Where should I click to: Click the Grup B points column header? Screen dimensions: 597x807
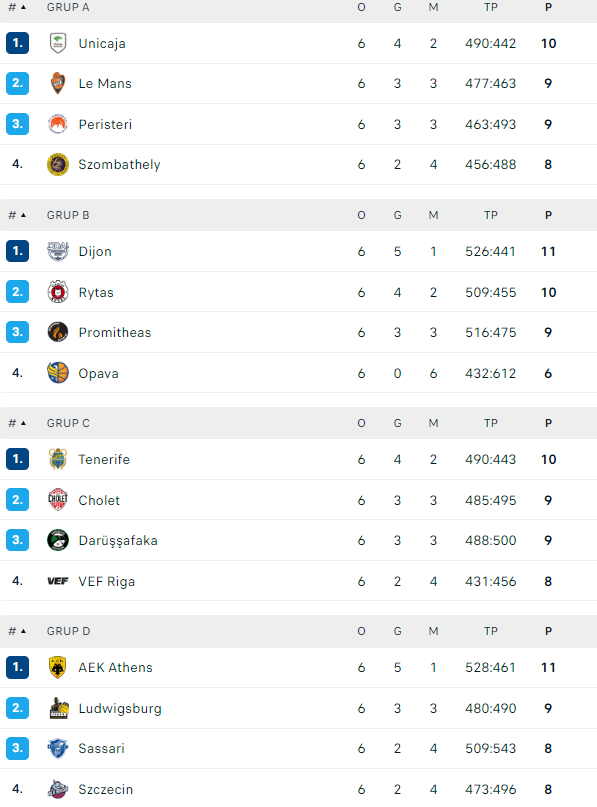(548, 215)
